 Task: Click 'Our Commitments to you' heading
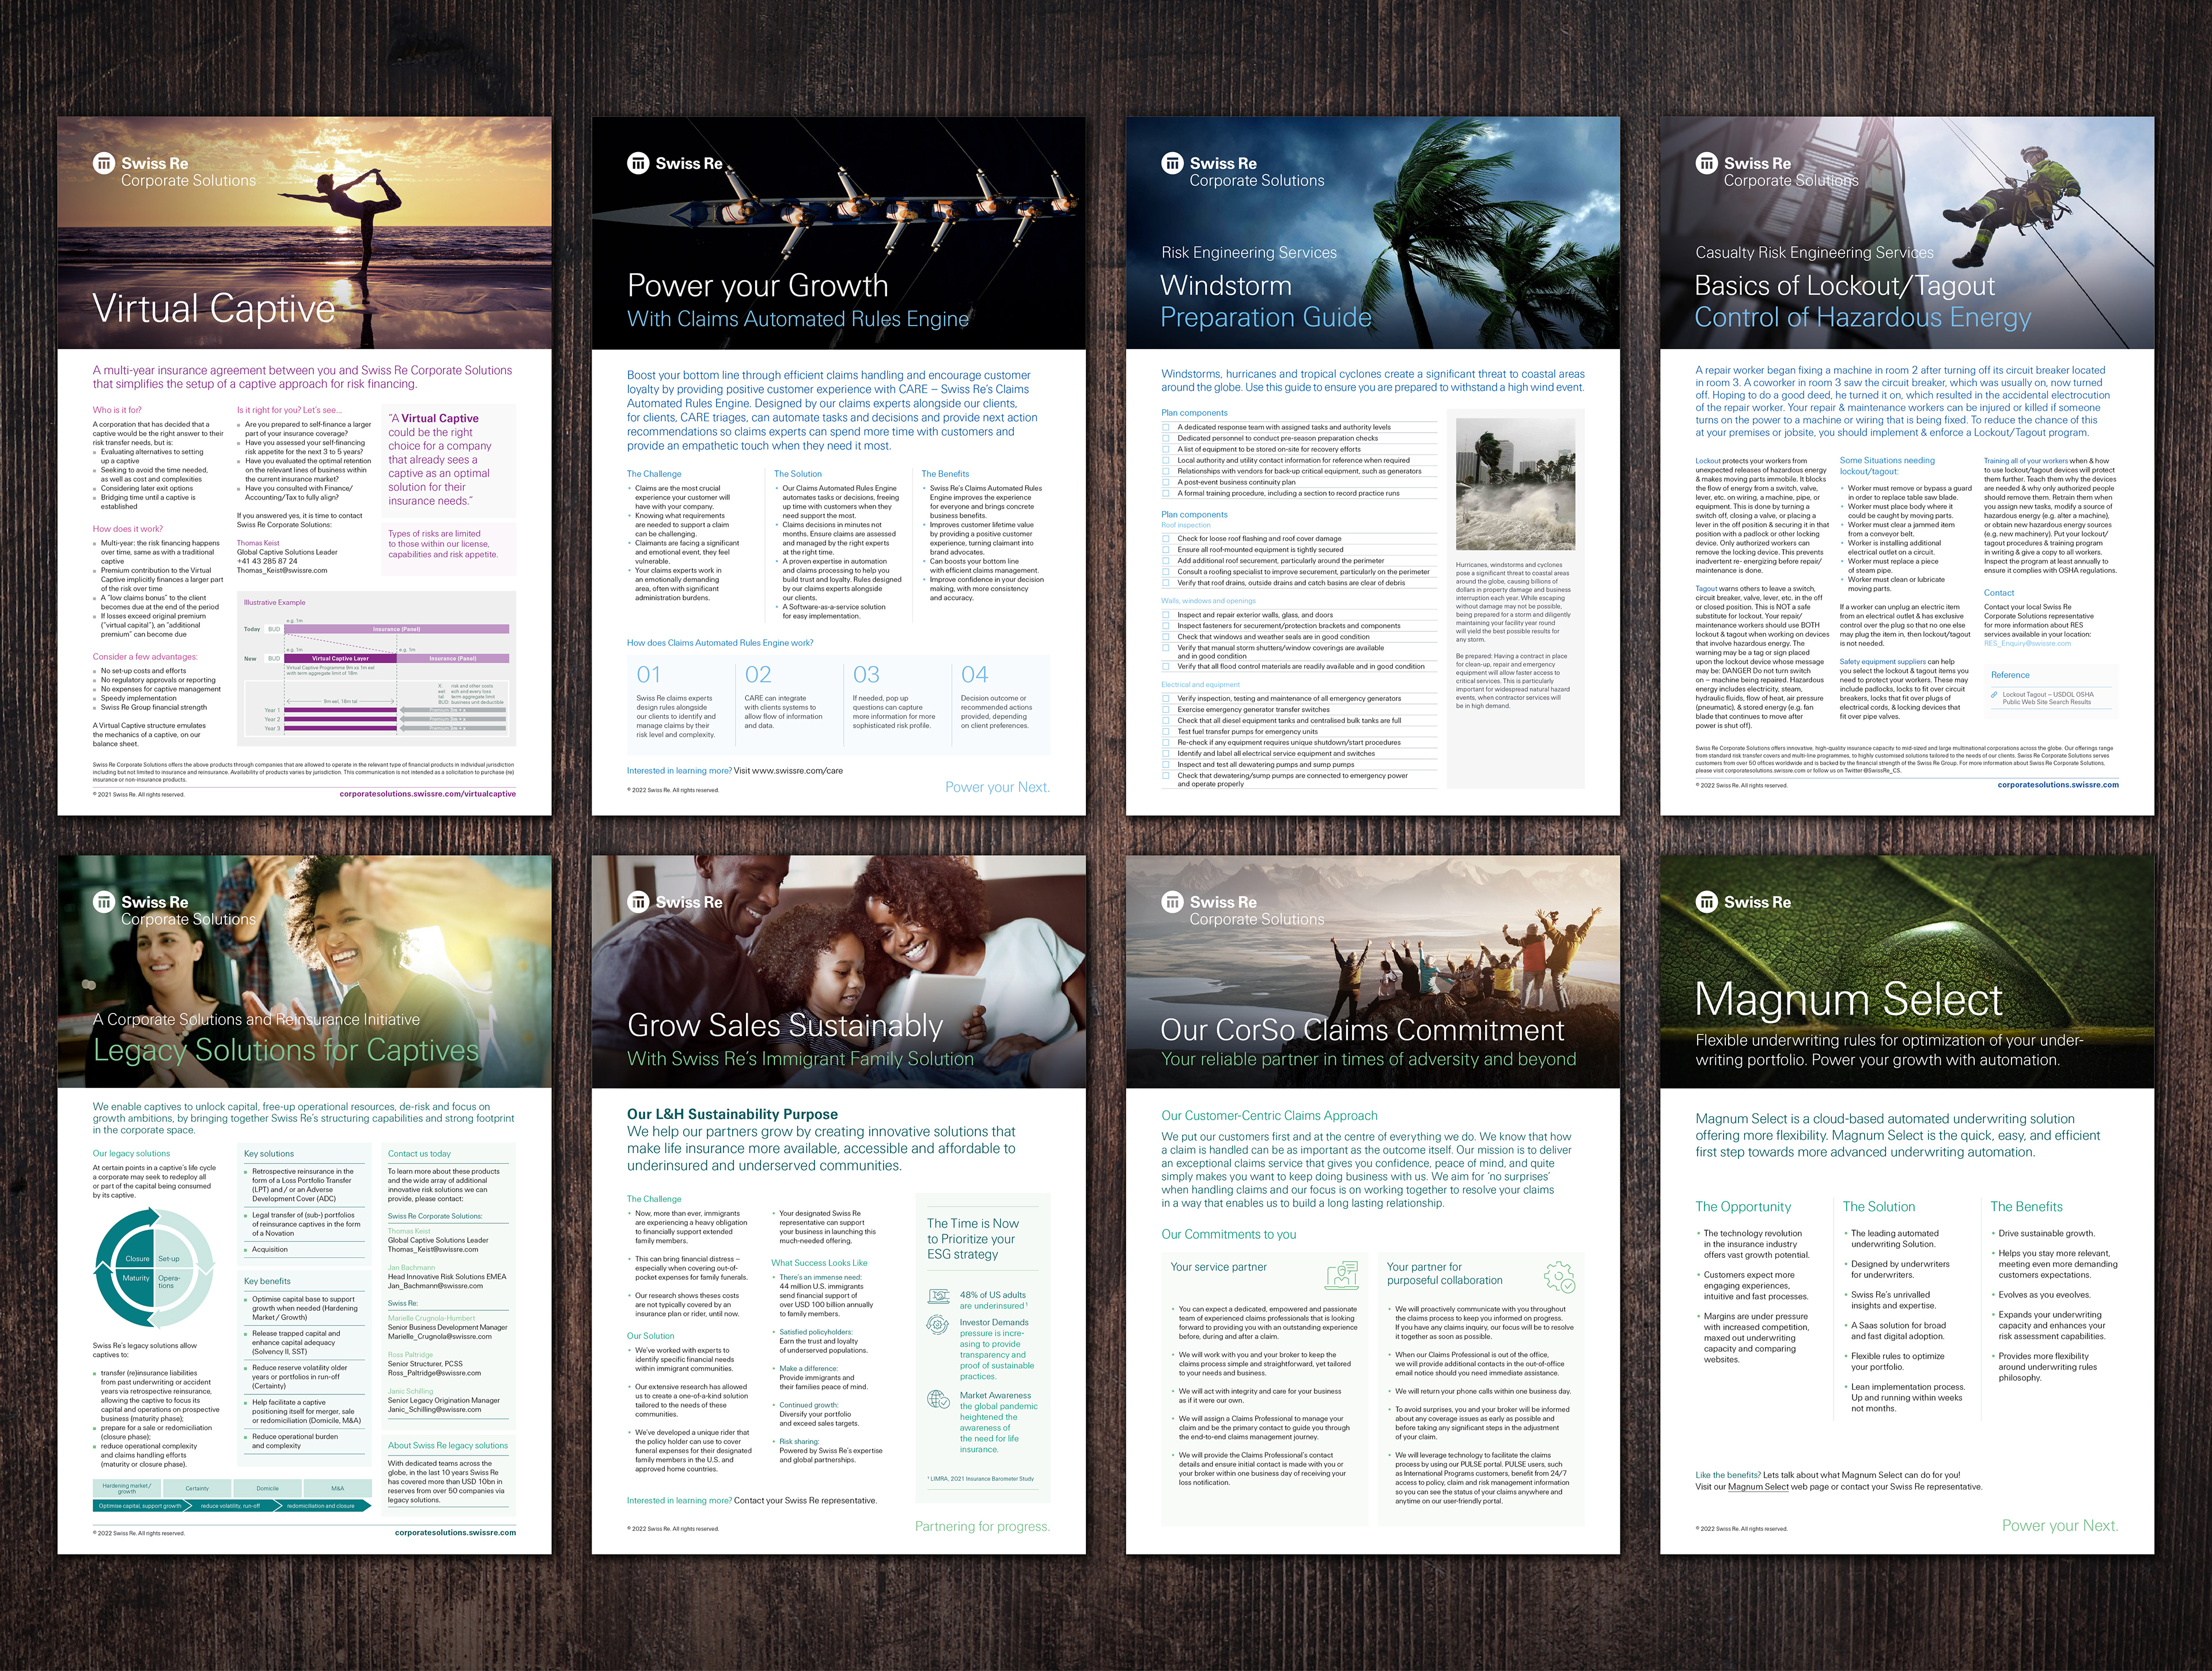coord(1228,1235)
